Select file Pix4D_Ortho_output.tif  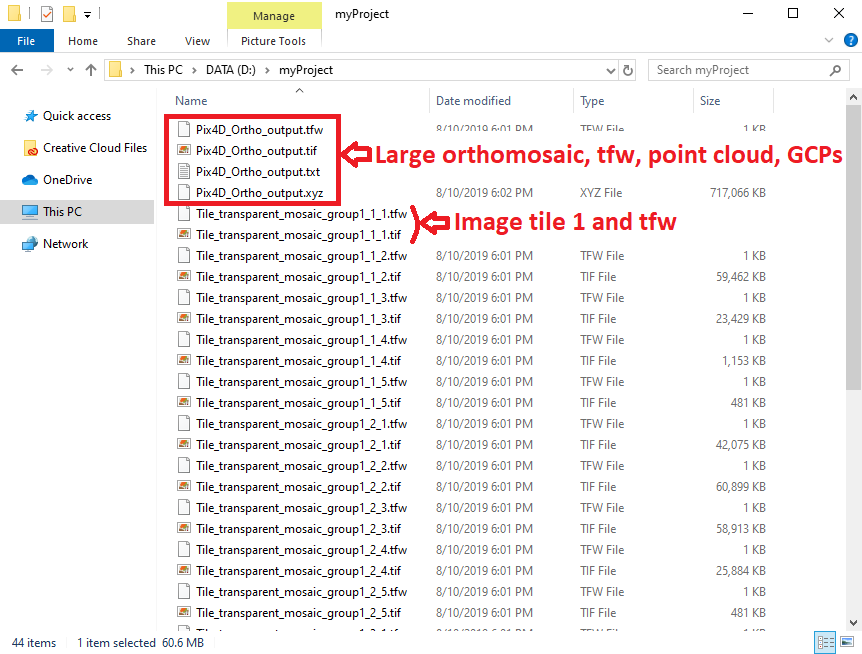(256, 151)
